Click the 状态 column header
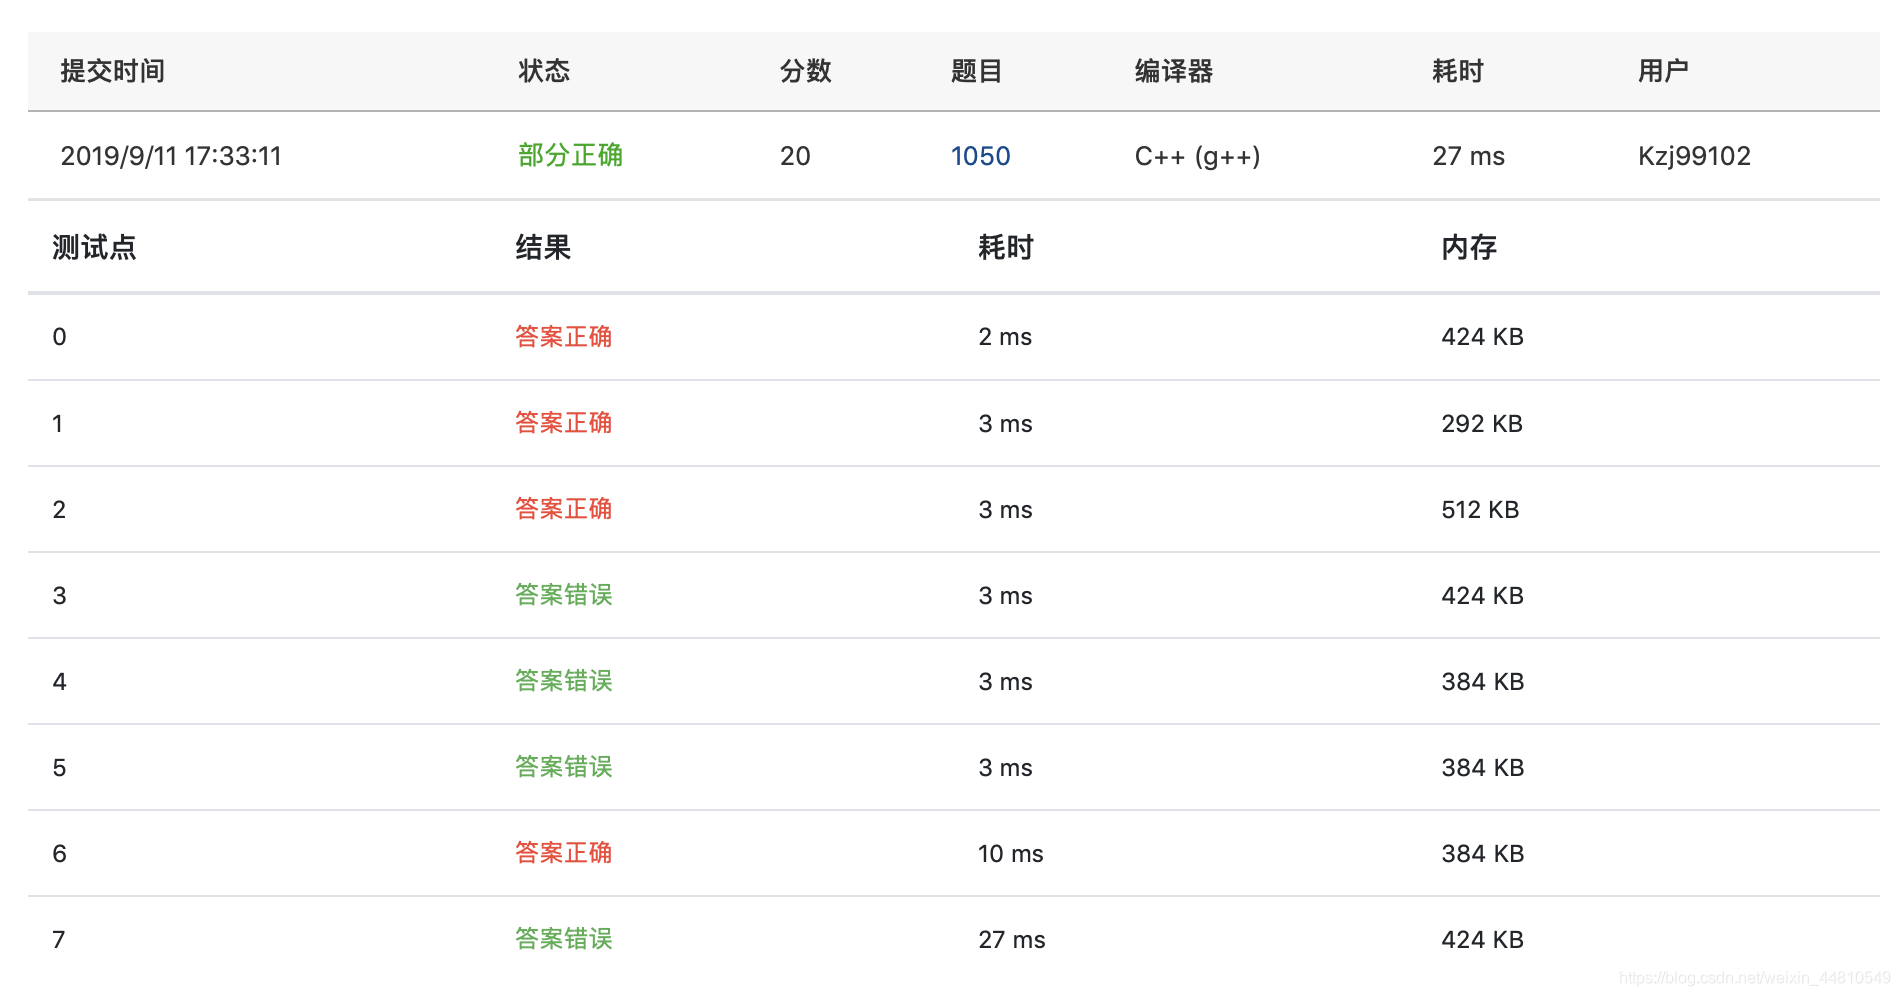This screenshot has width=1900, height=996. tap(544, 71)
